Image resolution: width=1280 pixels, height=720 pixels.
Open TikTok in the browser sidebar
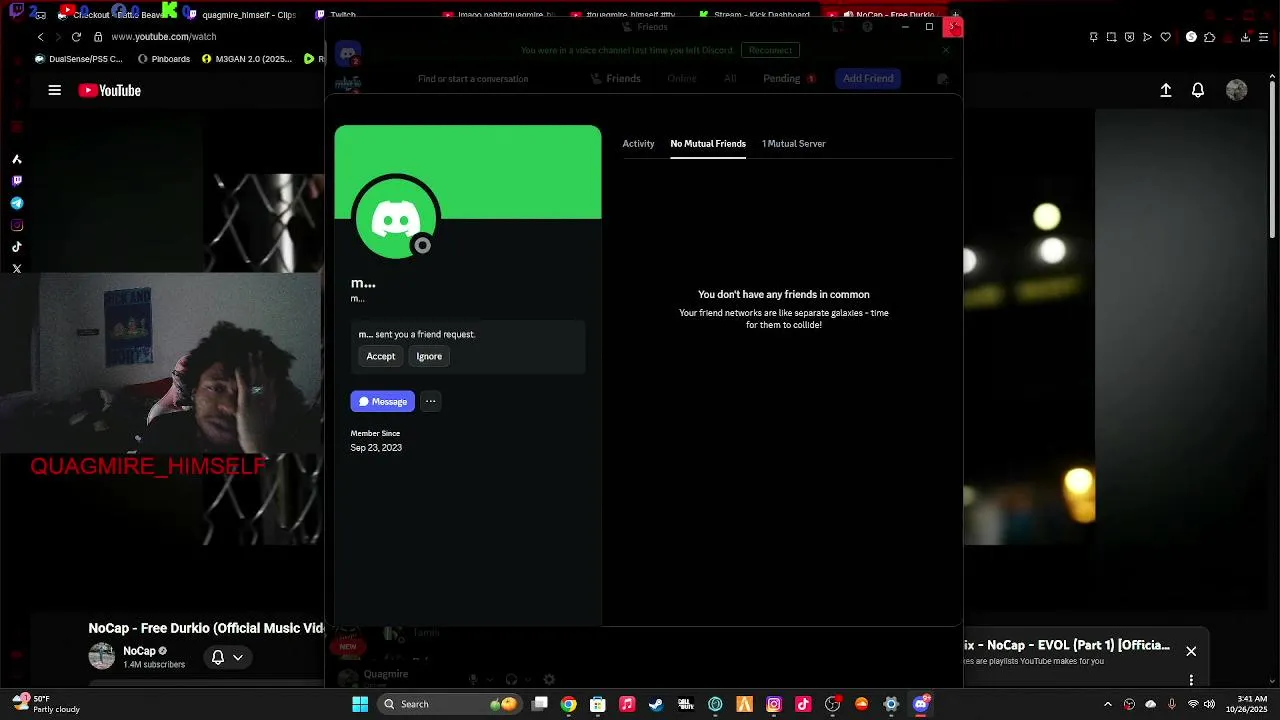coord(17,247)
